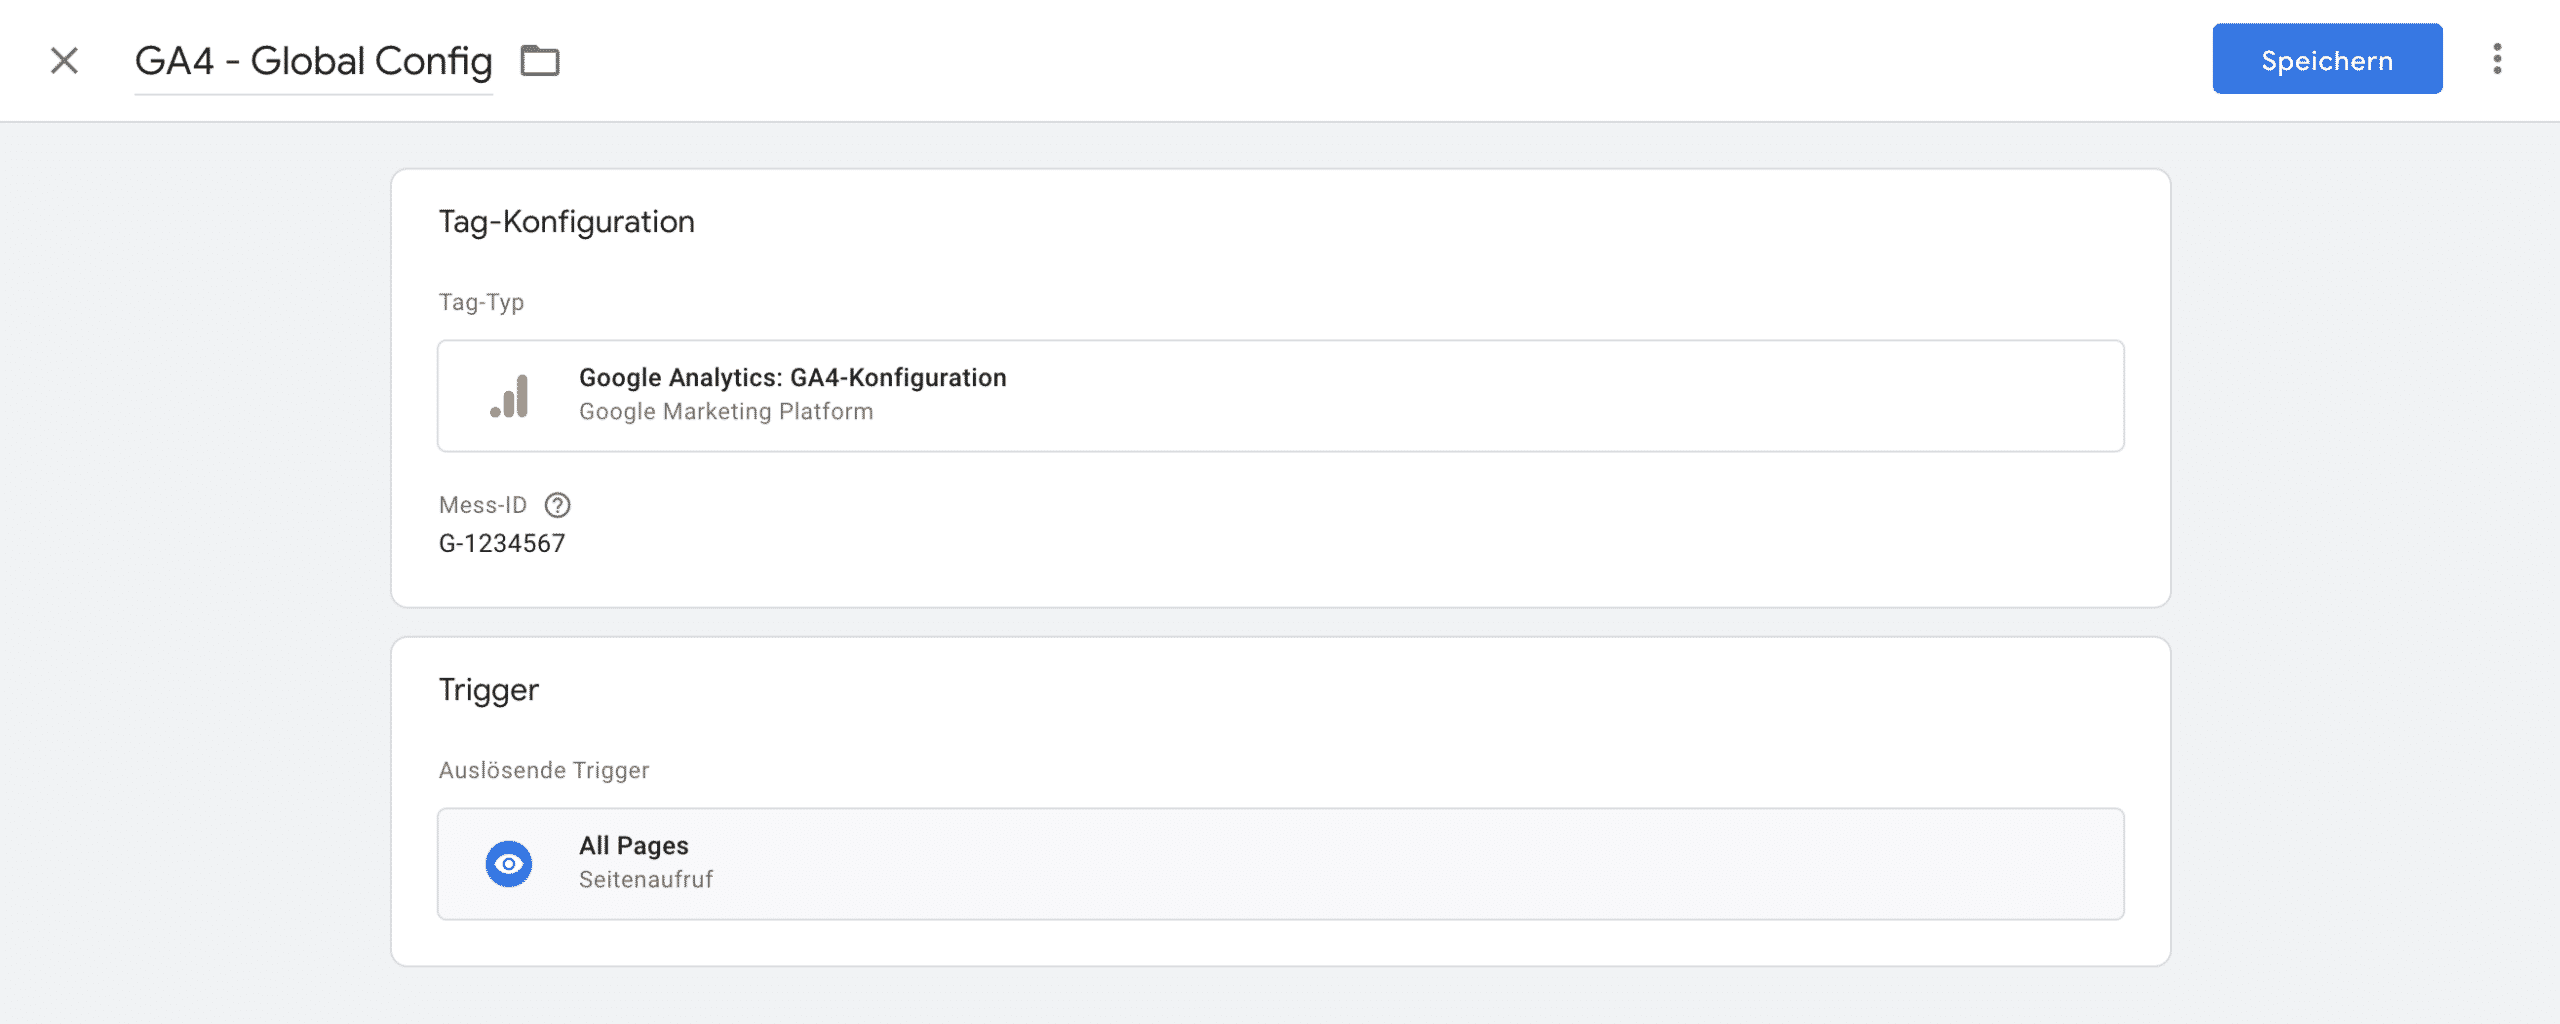Viewport: 2560px width, 1024px height.
Task: Click the Google Analytics bar chart icon
Action: (510, 396)
